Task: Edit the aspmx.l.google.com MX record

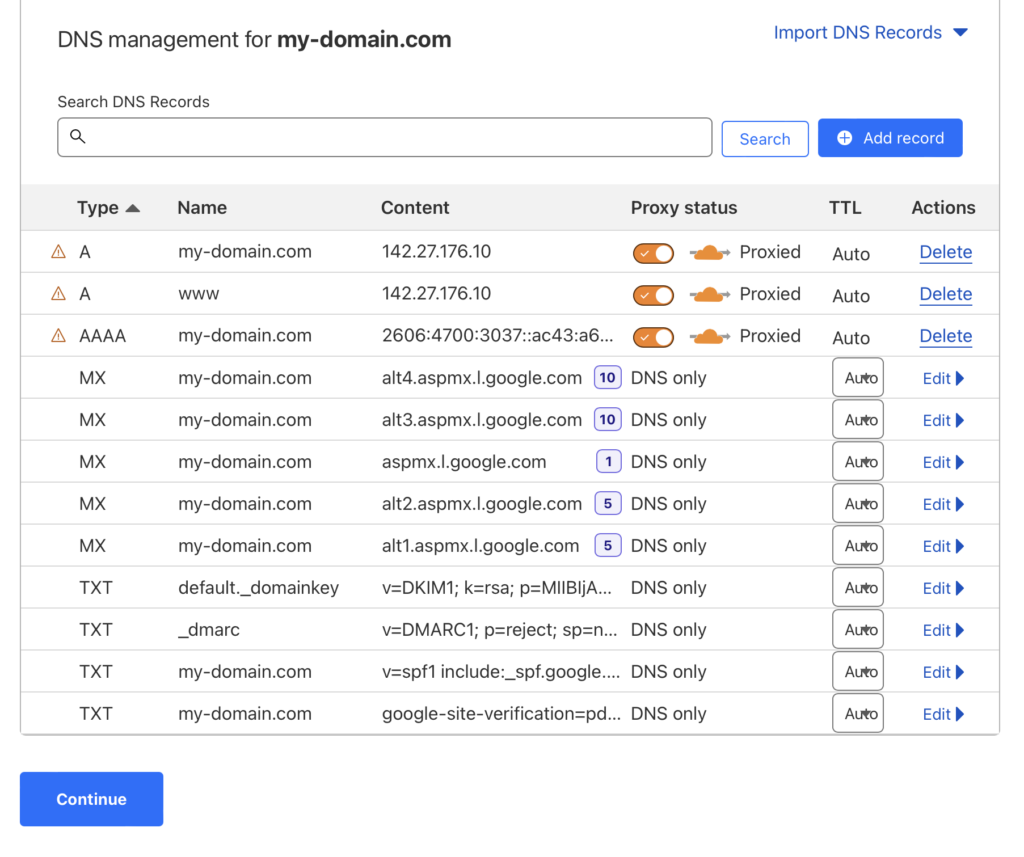Action: (x=943, y=462)
